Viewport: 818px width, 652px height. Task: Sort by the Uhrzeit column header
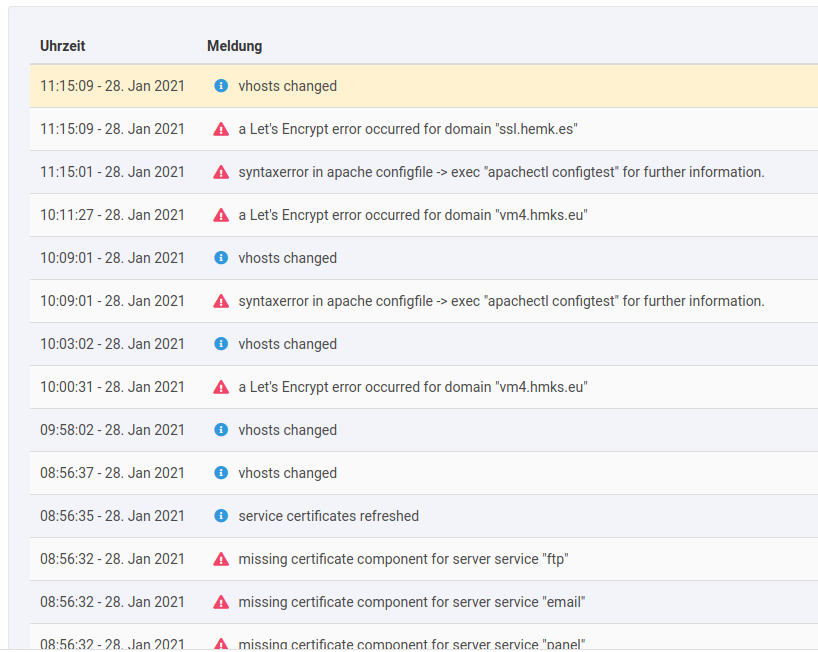pyautogui.click(x=63, y=46)
